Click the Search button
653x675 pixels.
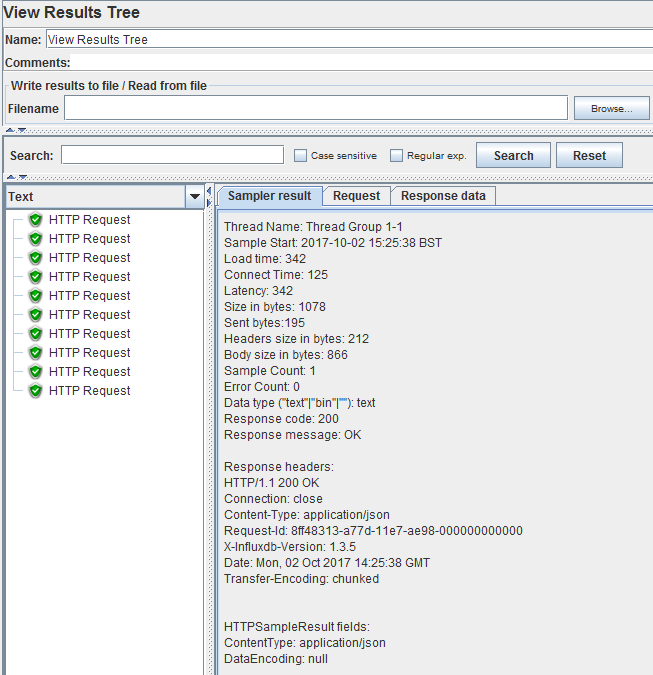coord(513,155)
